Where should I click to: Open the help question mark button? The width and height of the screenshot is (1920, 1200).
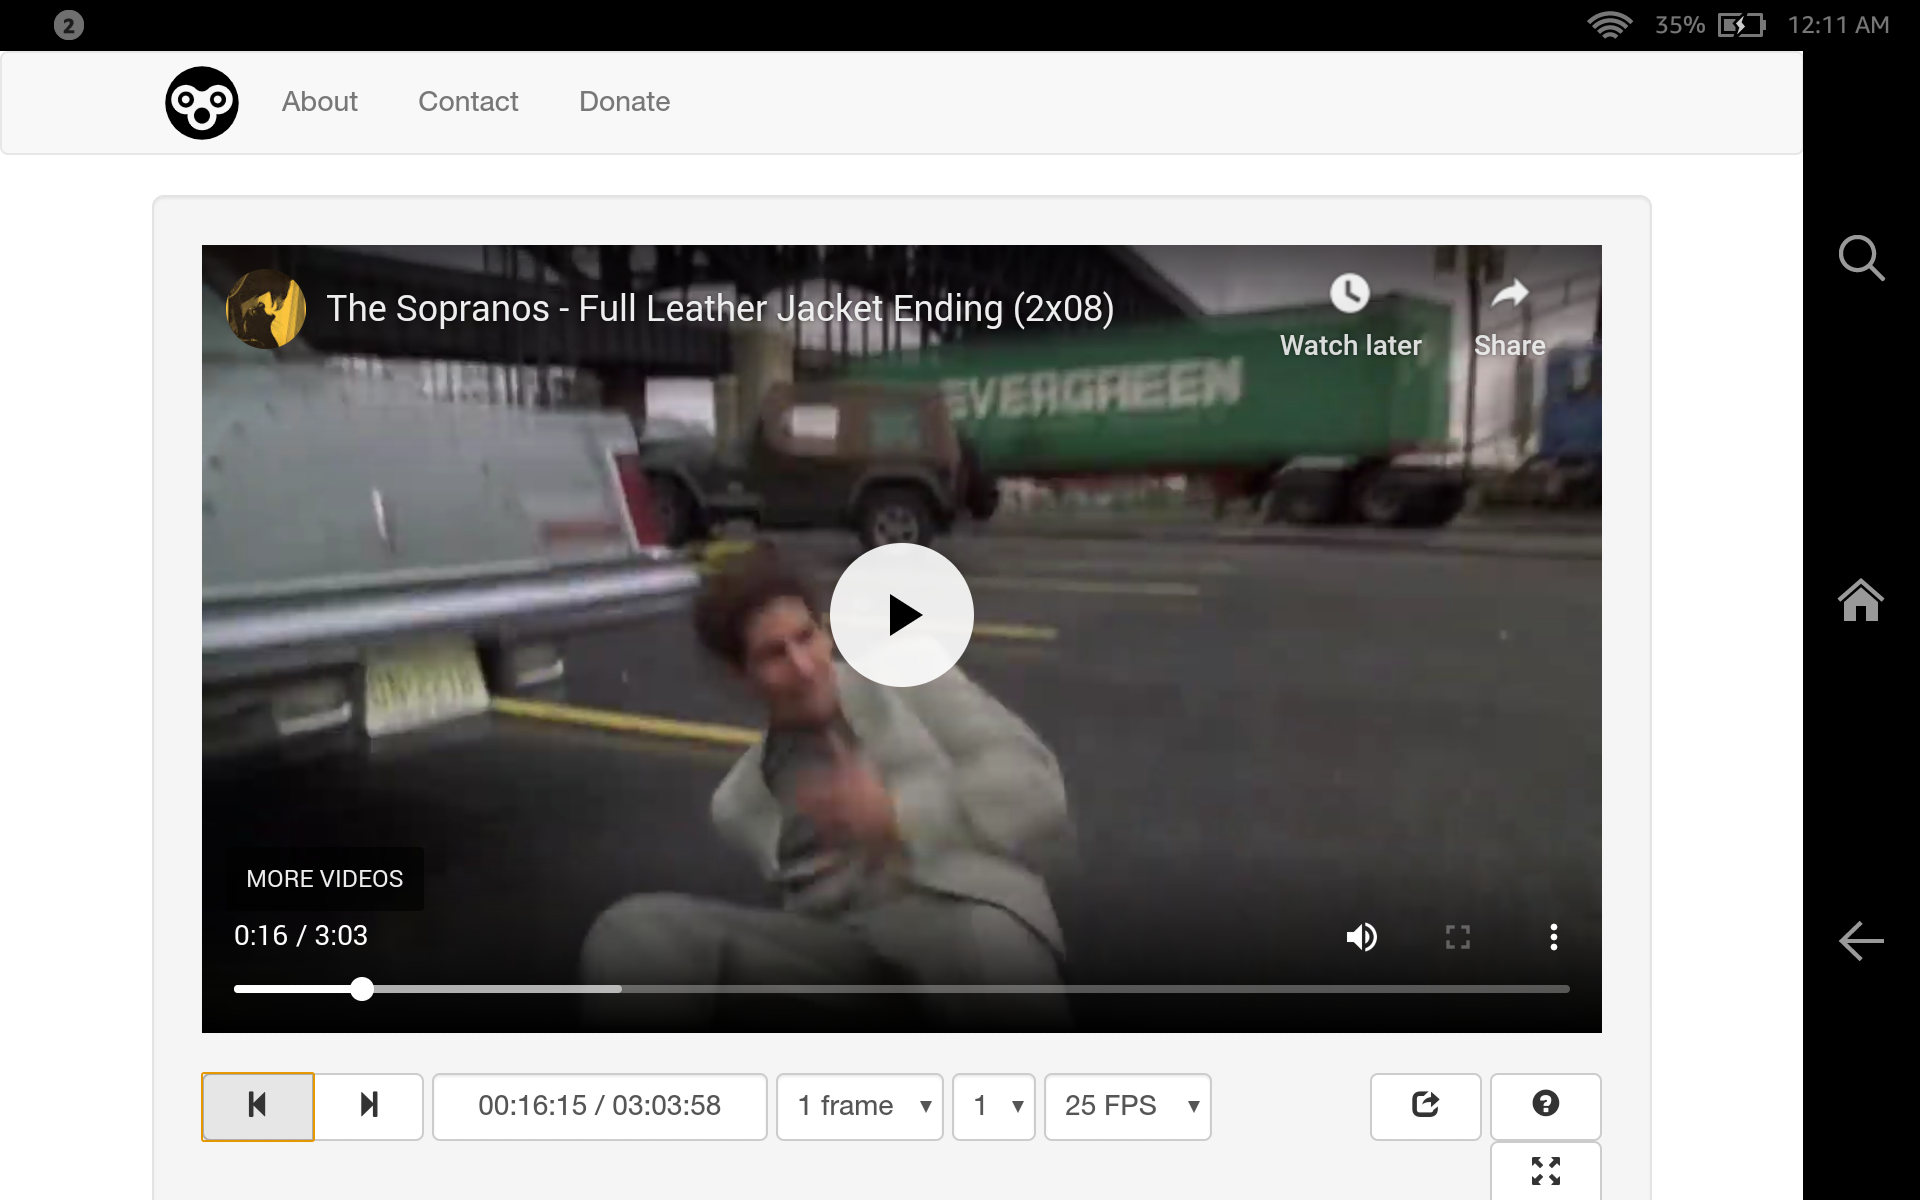[x=1545, y=1104]
